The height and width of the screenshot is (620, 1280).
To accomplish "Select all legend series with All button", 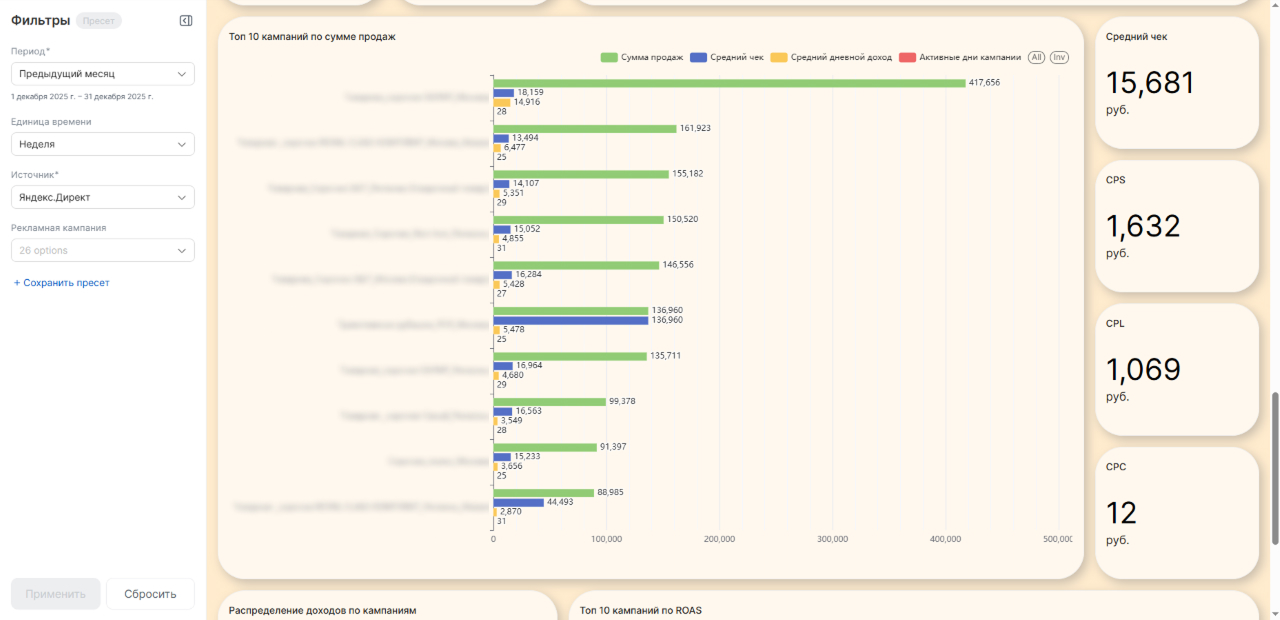I will coord(1036,57).
